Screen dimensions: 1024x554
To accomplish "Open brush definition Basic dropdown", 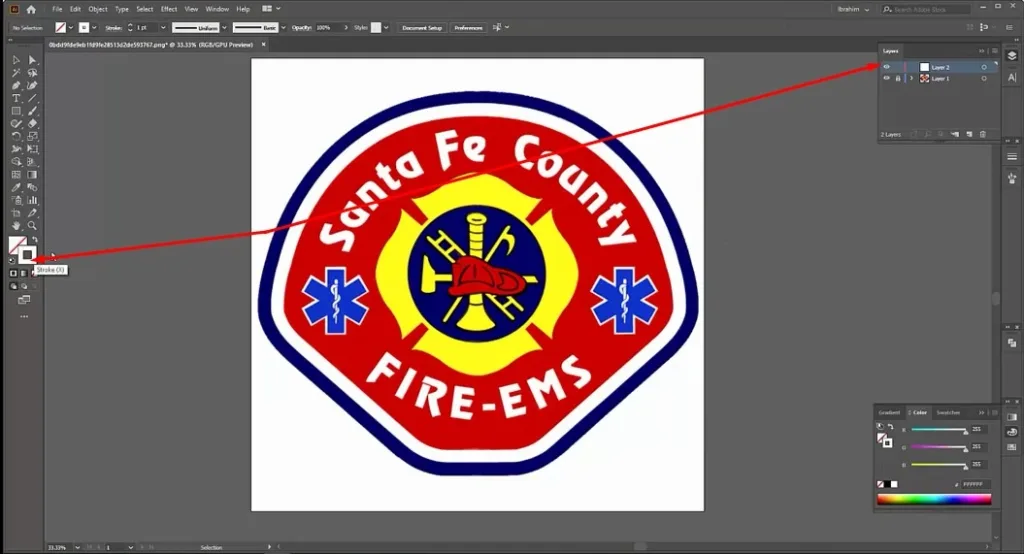I will point(283,27).
